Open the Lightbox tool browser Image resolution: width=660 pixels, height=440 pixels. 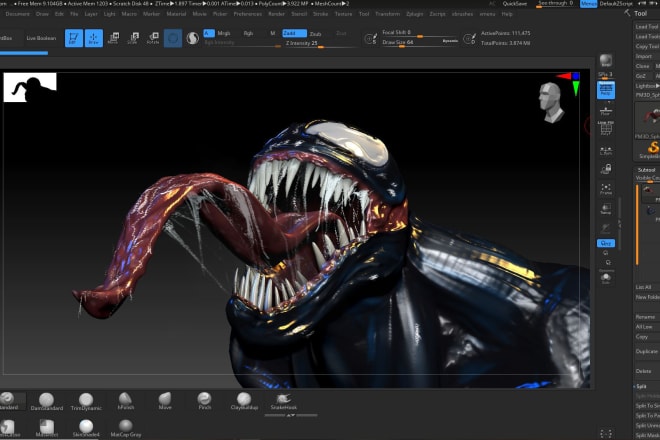click(647, 86)
